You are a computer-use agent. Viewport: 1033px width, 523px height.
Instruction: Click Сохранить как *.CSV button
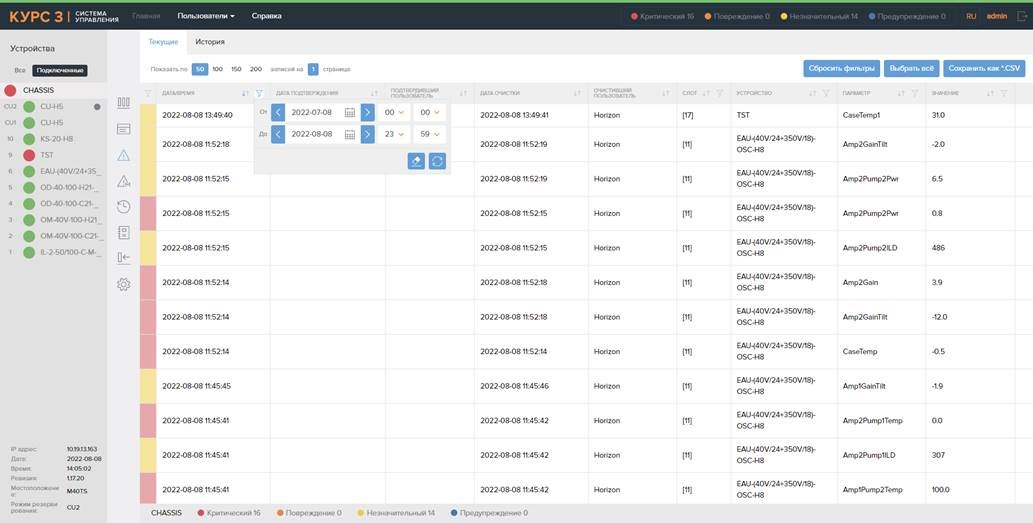(984, 68)
